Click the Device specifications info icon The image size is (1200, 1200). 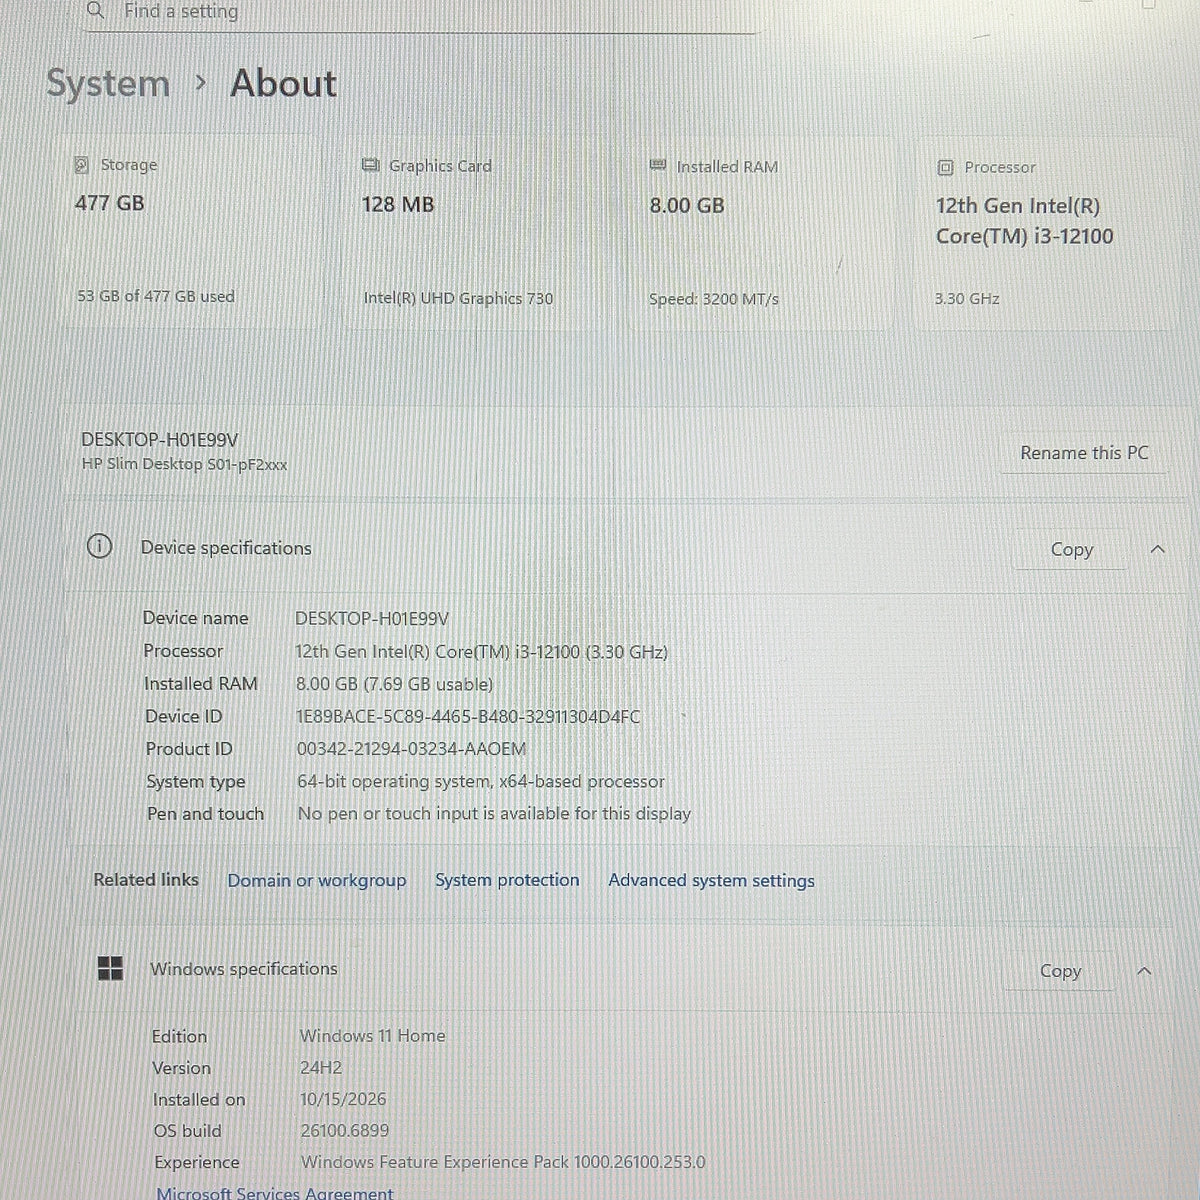pyautogui.click(x=99, y=547)
